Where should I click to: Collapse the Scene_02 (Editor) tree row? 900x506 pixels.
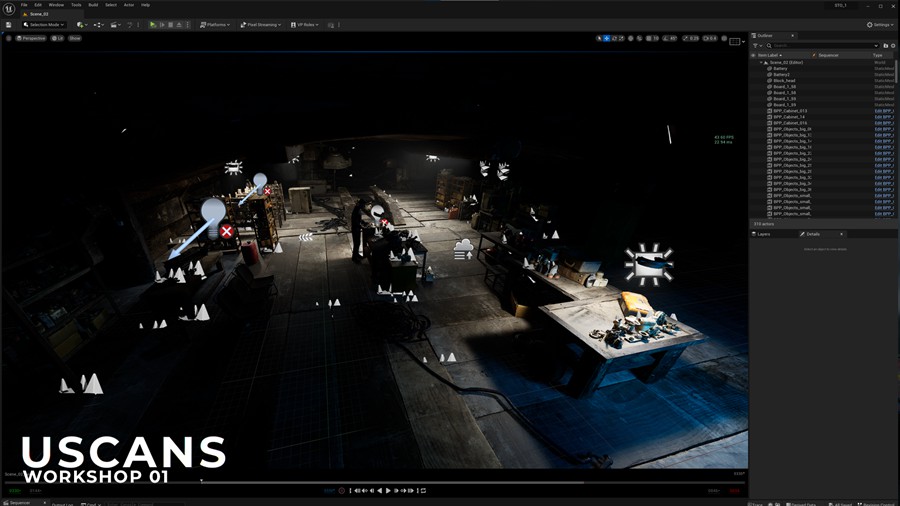click(762, 63)
